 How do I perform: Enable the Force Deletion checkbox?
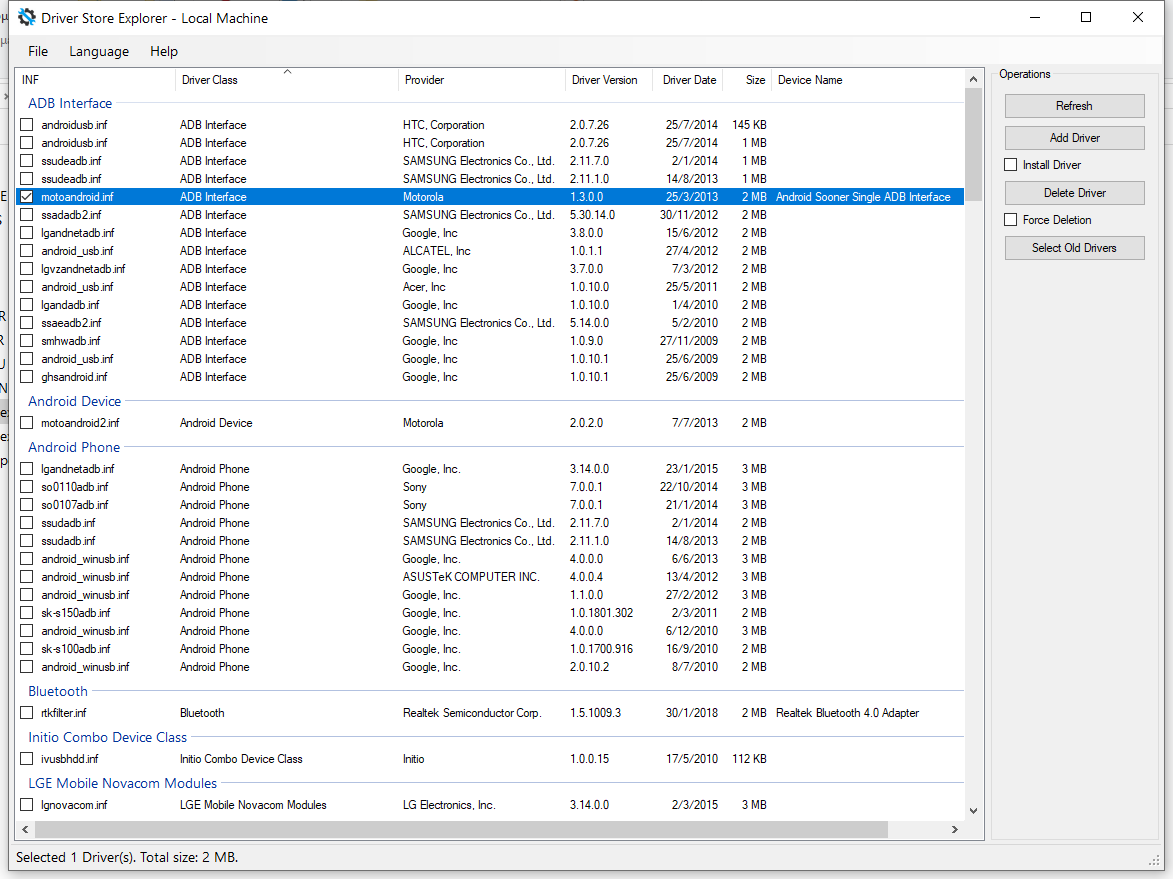tap(1011, 220)
